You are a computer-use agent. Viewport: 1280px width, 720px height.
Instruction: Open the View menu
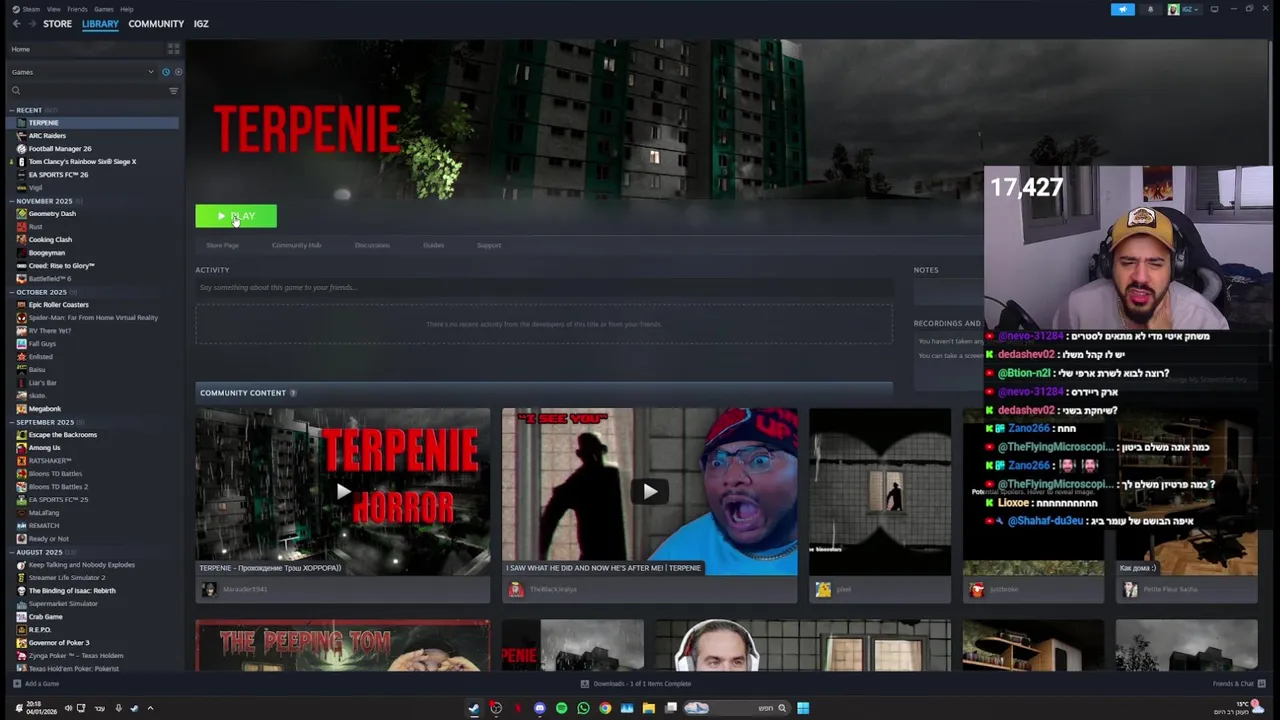[x=53, y=9]
